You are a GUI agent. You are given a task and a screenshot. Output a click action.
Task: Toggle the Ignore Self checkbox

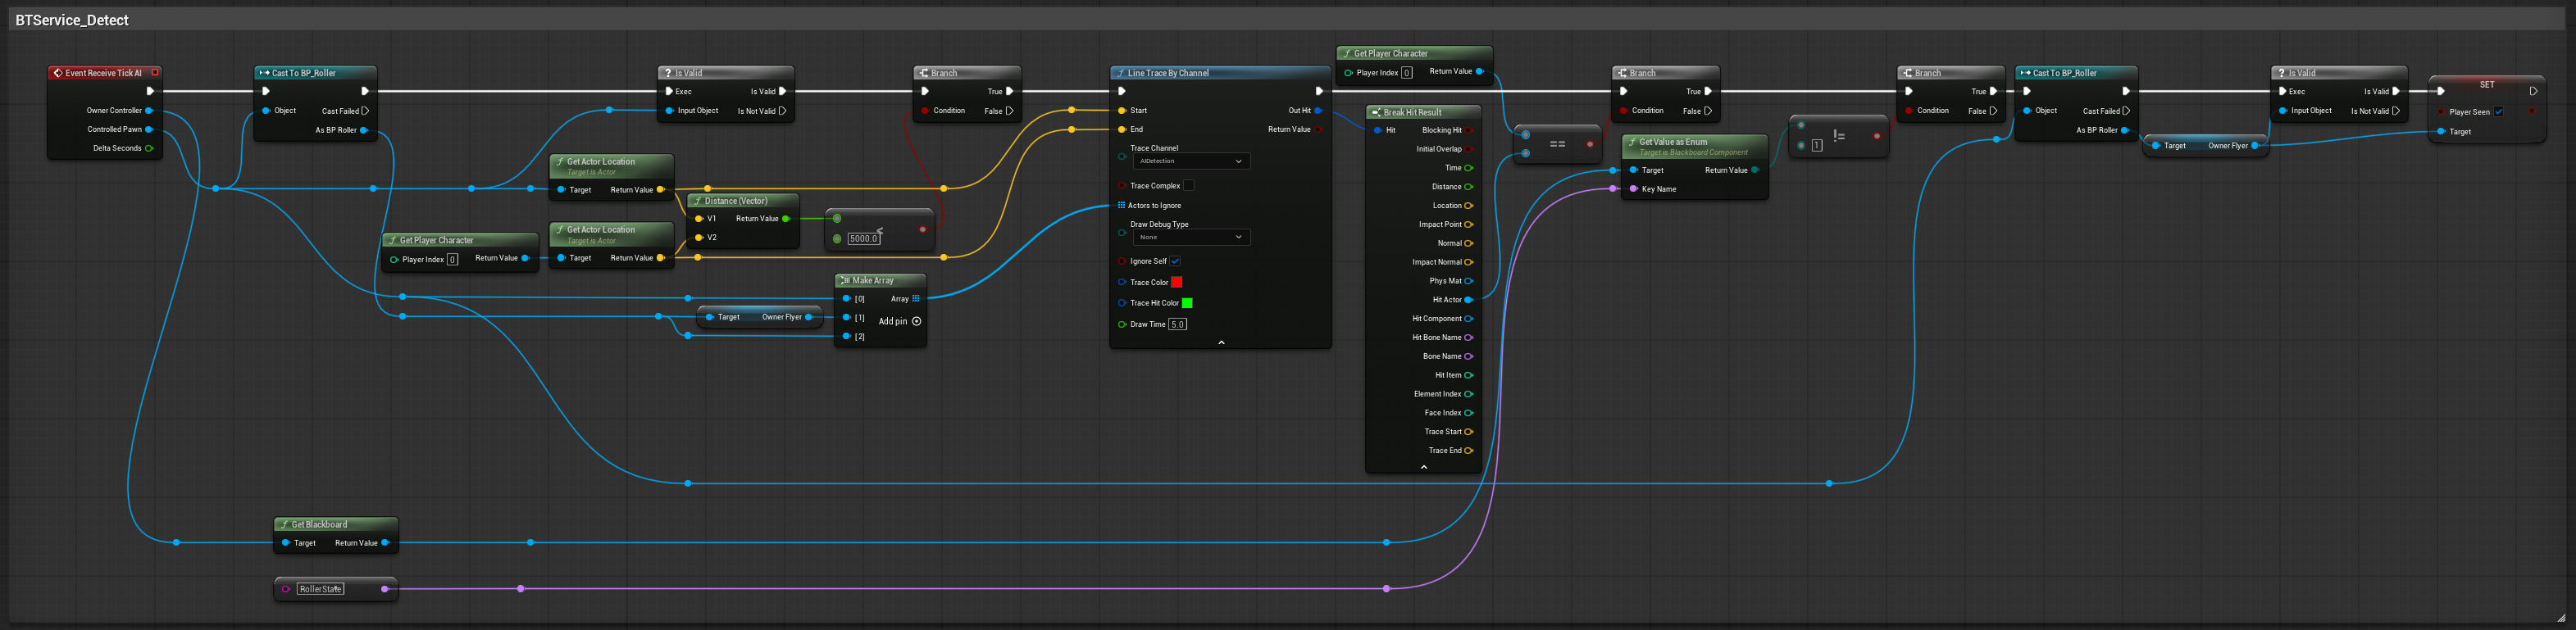tap(1176, 261)
